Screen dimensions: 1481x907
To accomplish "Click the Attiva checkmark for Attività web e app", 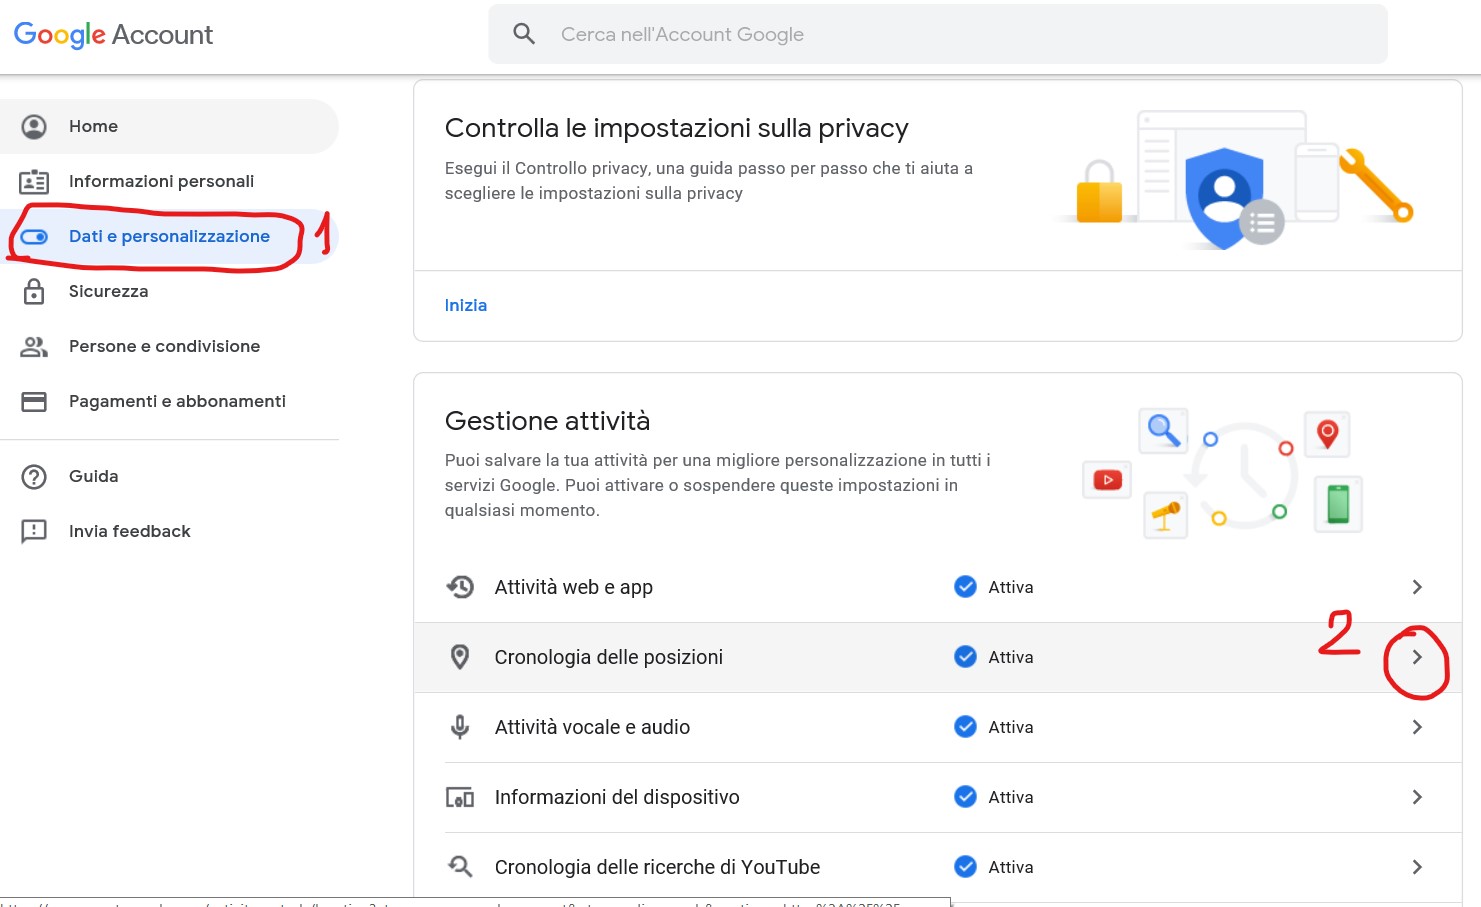I will click(x=965, y=587).
